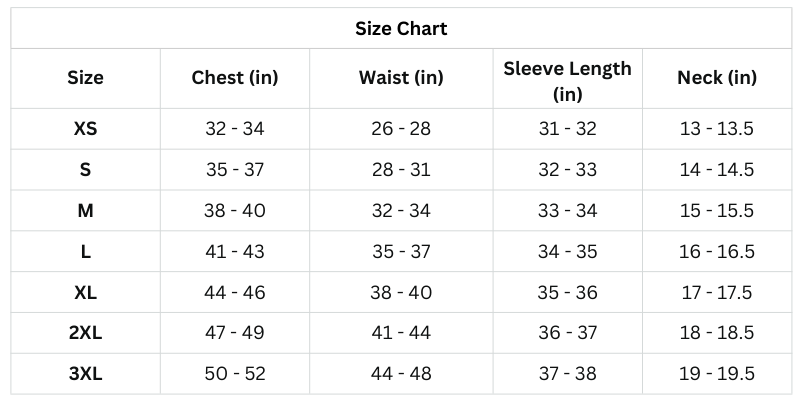Click the chest value 32 - 34
Viewport: 800px width, 400px height.
pyautogui.click(x=235, y=128)
